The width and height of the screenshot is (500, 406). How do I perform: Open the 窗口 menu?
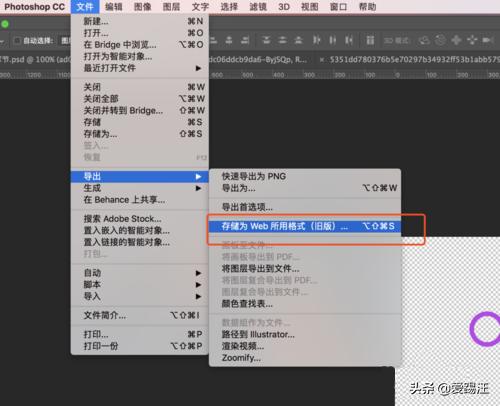339,7
